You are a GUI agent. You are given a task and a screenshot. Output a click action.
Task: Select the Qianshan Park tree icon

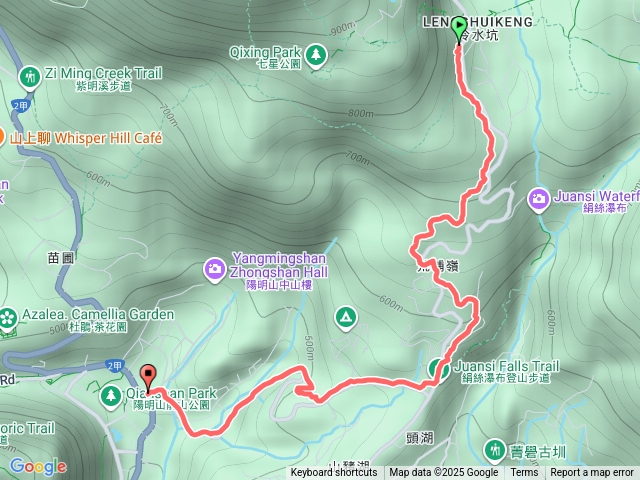[x=111, y=396]
